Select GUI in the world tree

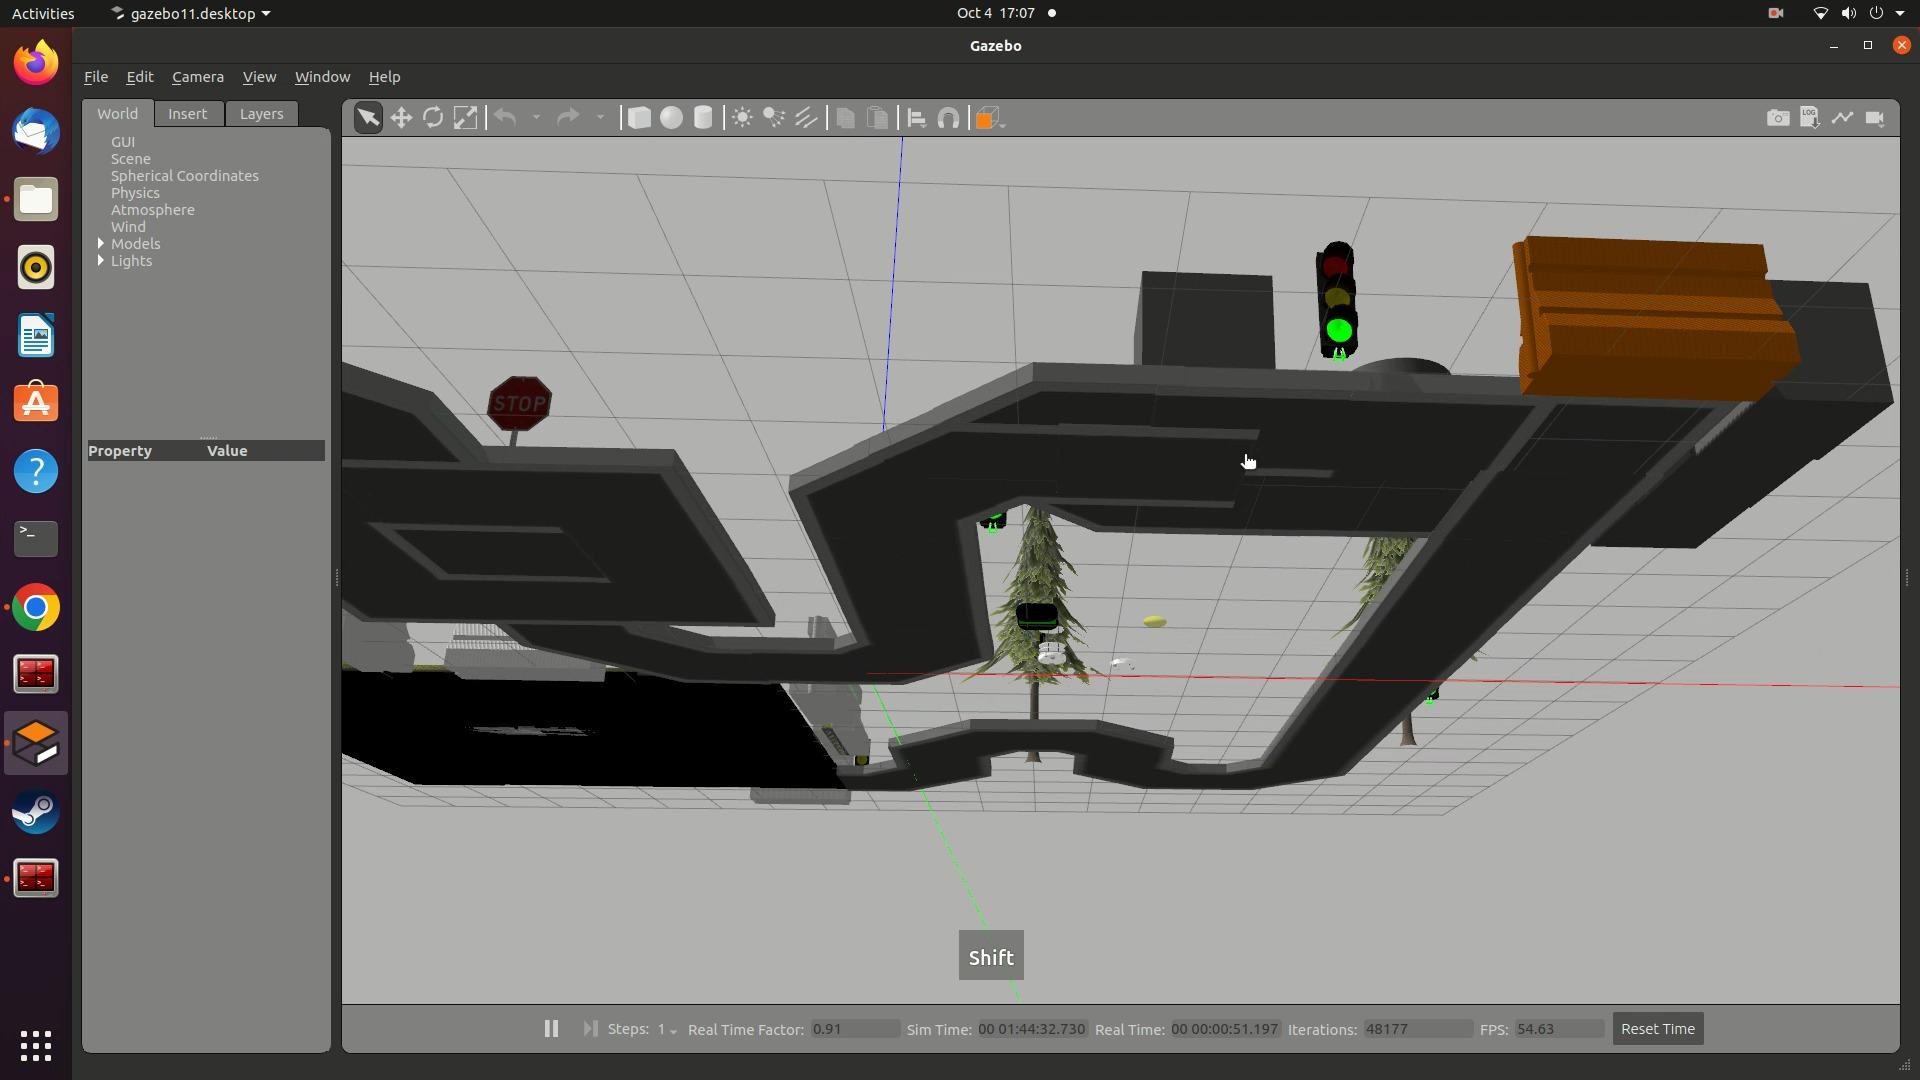[123, 142]
